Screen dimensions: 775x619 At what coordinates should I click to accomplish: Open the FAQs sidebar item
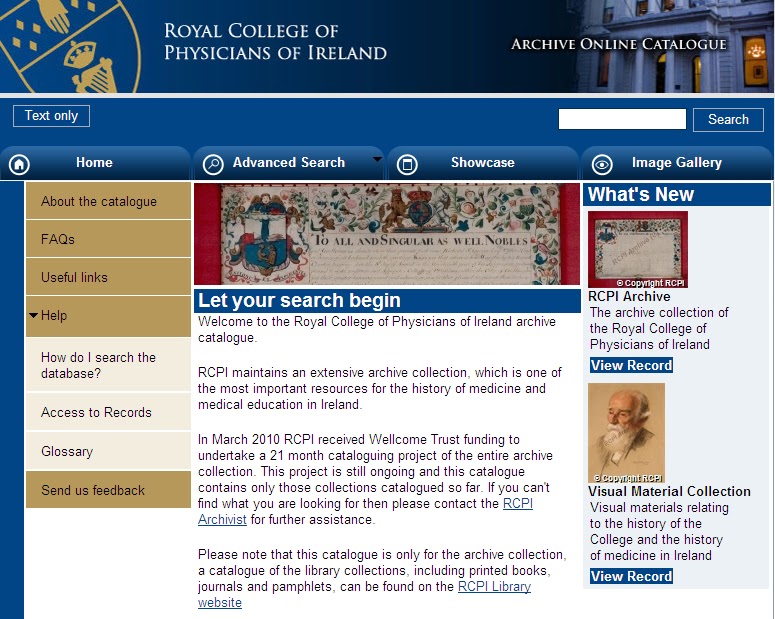point(108,239)
